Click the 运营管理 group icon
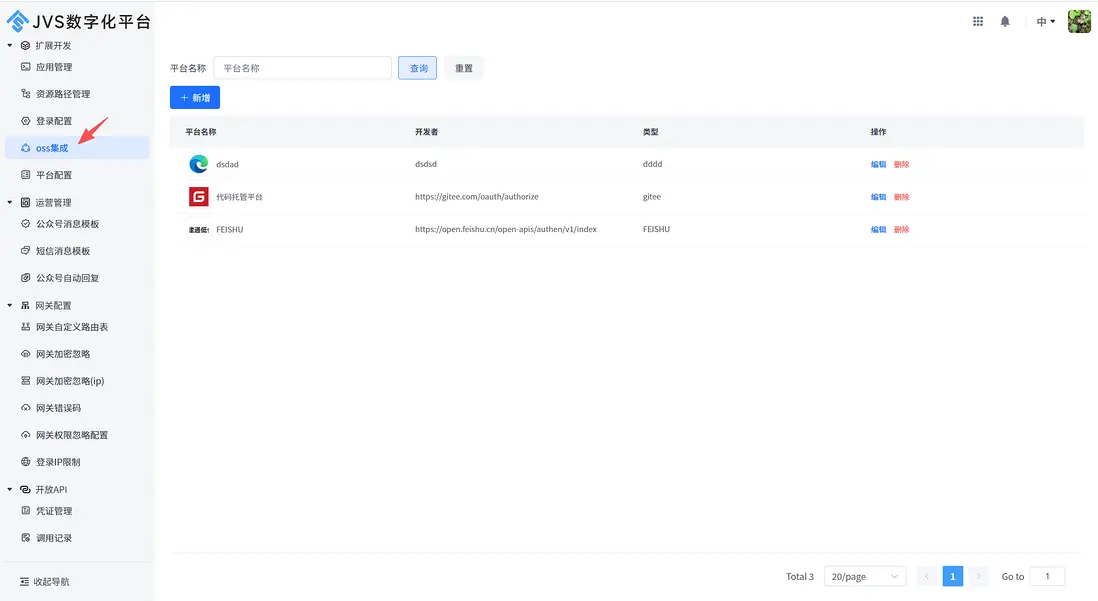 coord(25,202)
